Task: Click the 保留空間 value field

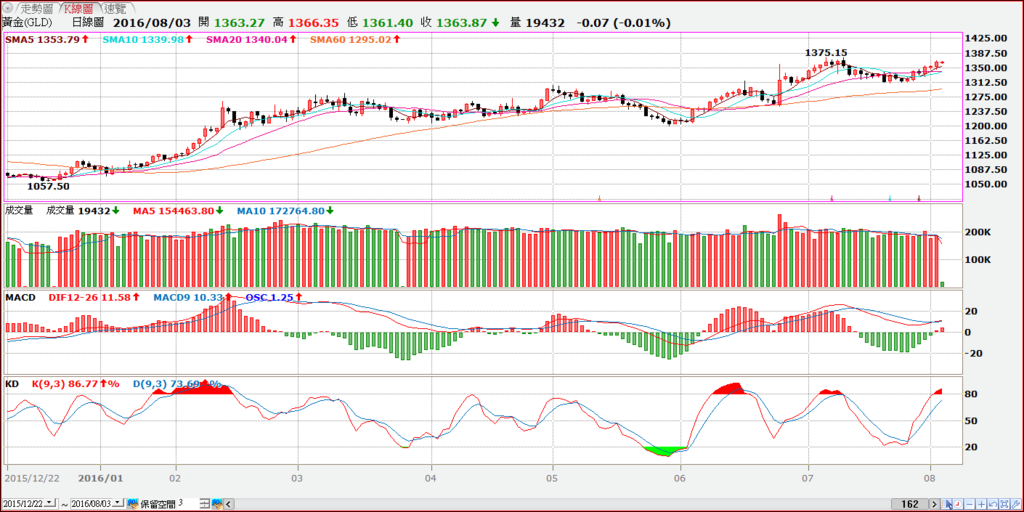Action: coord(188,504)
